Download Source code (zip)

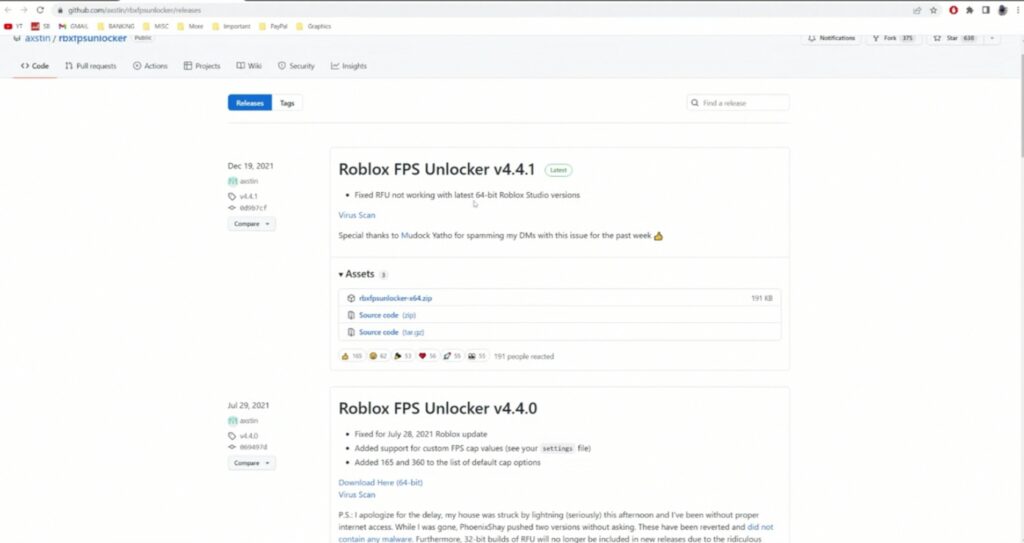(387, 316)
